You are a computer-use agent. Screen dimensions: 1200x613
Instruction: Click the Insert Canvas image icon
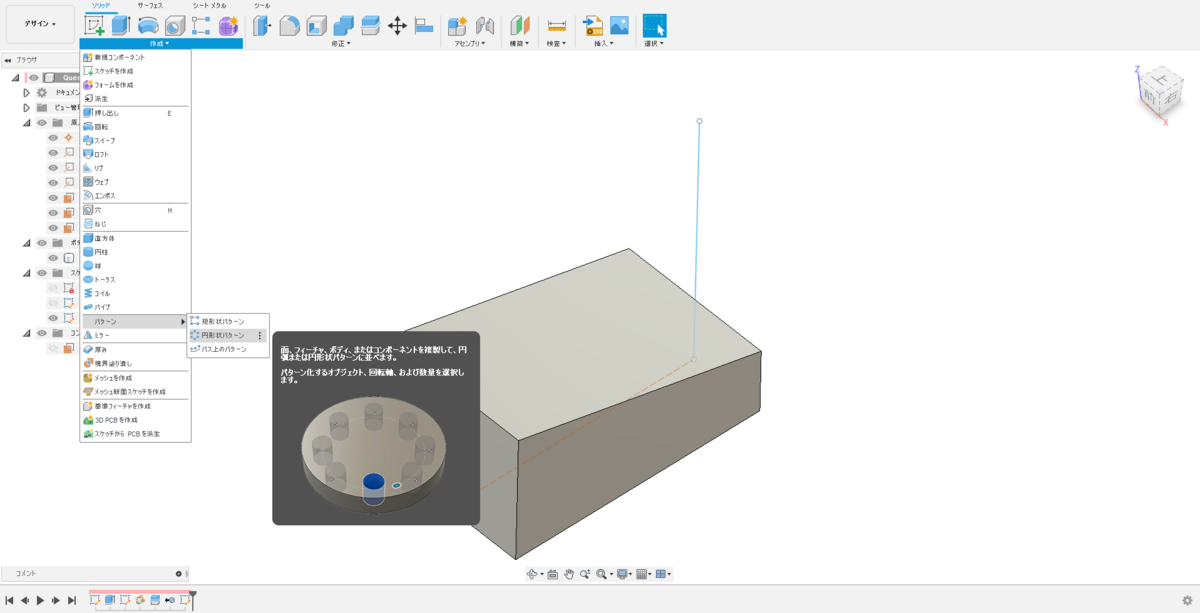click(x=620, y=26)
